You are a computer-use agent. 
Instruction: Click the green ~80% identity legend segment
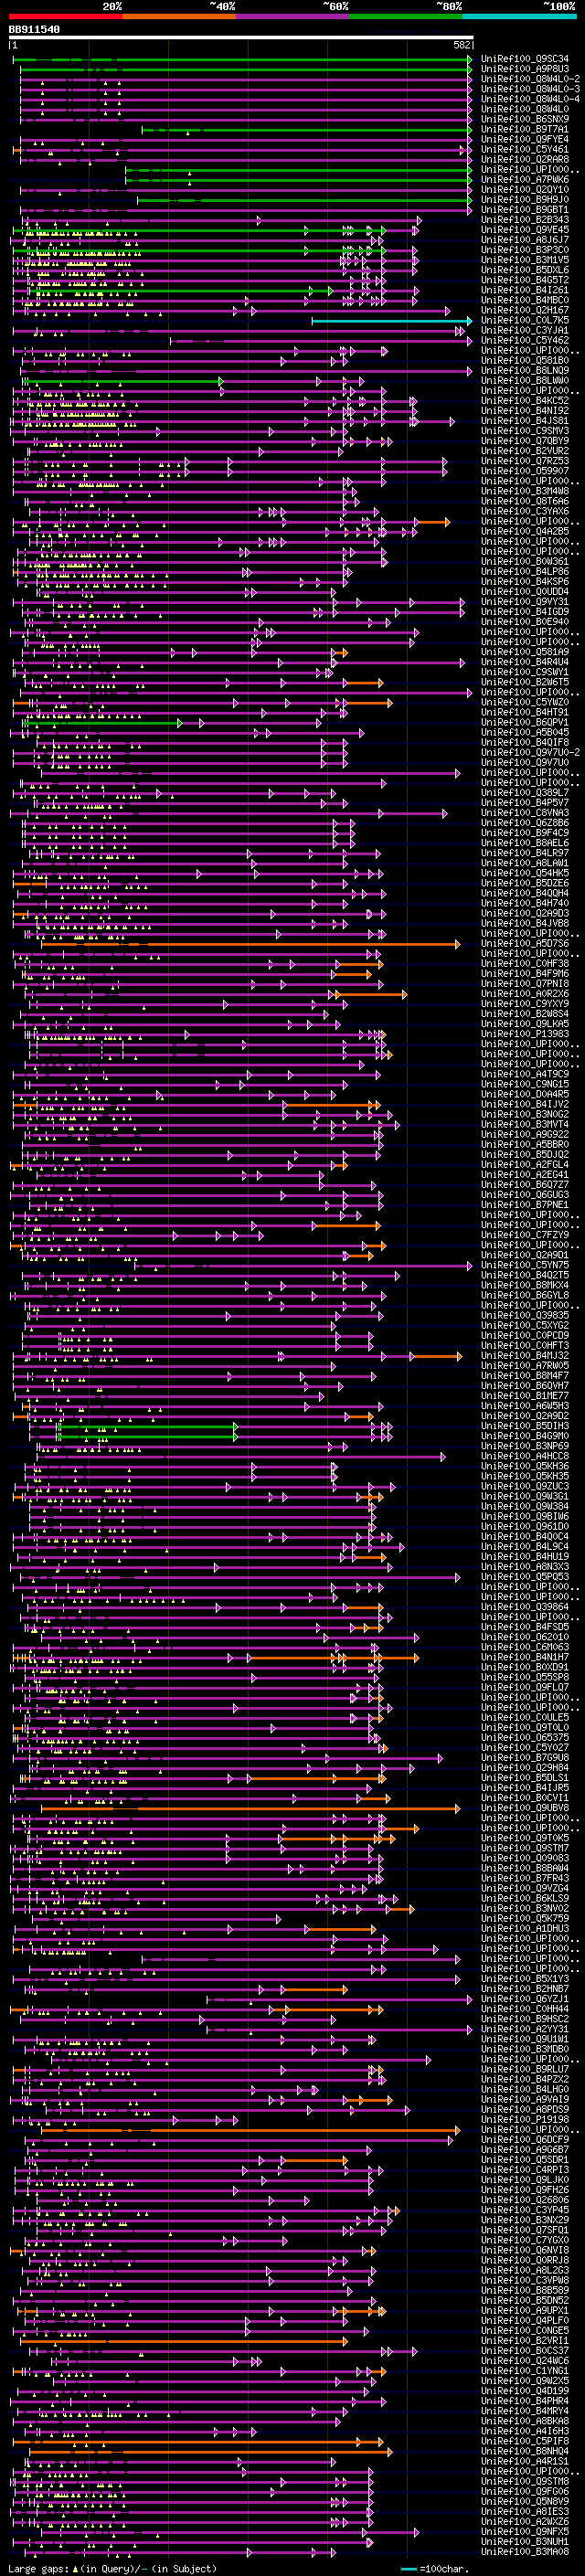[406, 16]
